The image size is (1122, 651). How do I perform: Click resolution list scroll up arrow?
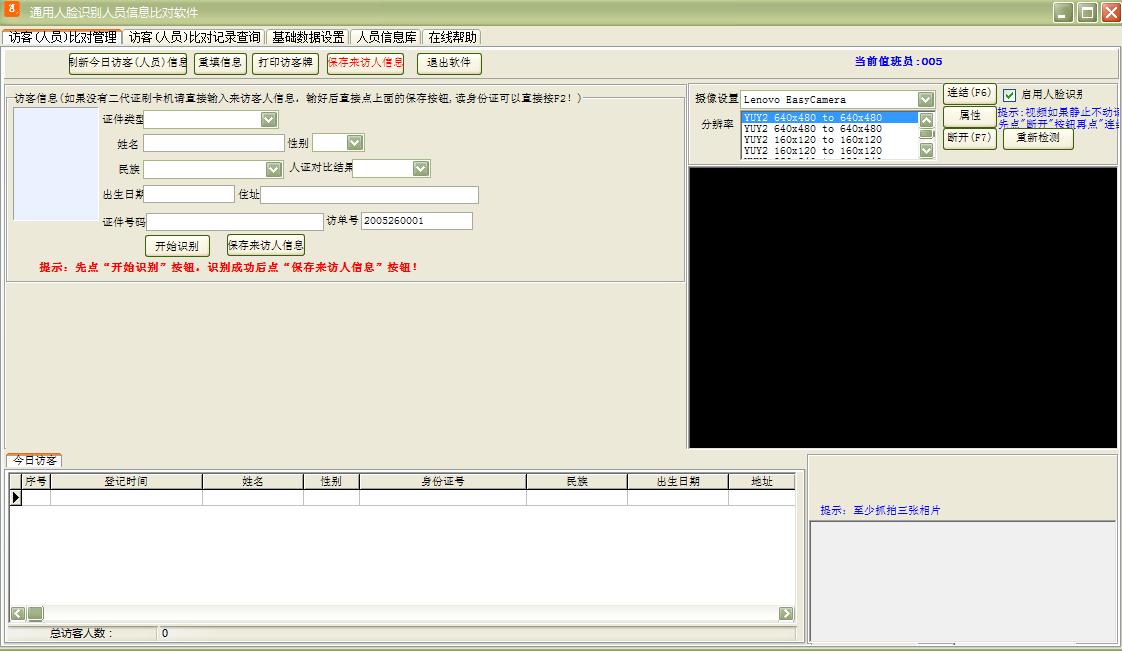pyautogui.click(x=927, y=119)
